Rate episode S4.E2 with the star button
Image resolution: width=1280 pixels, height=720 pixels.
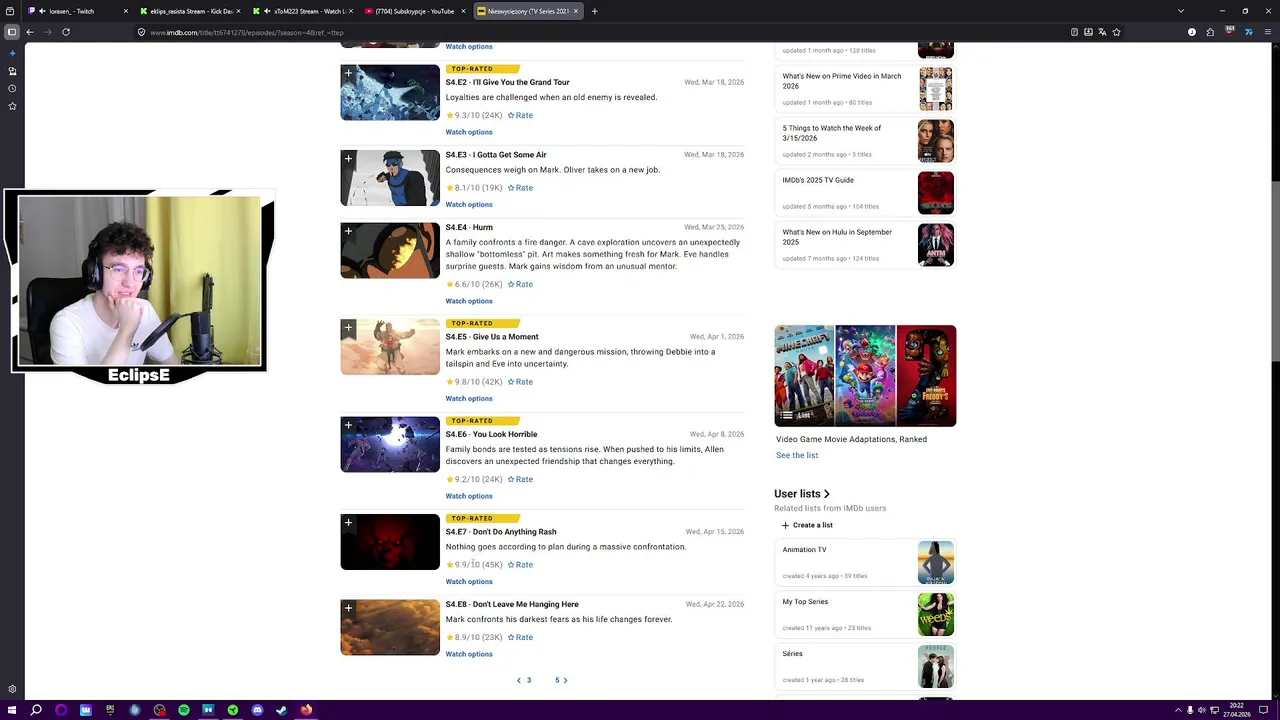520,115
